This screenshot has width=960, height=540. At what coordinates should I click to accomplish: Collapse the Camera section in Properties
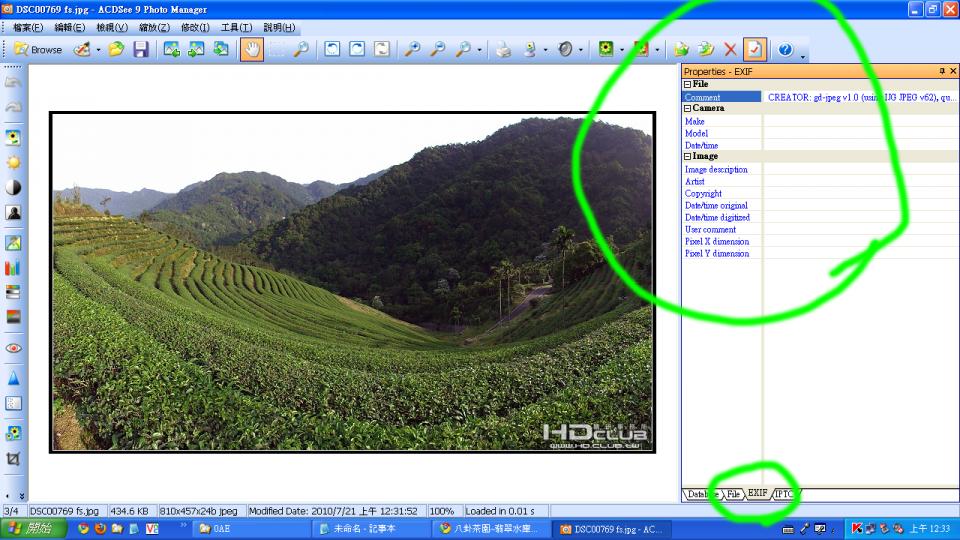[x=687, y=109]
